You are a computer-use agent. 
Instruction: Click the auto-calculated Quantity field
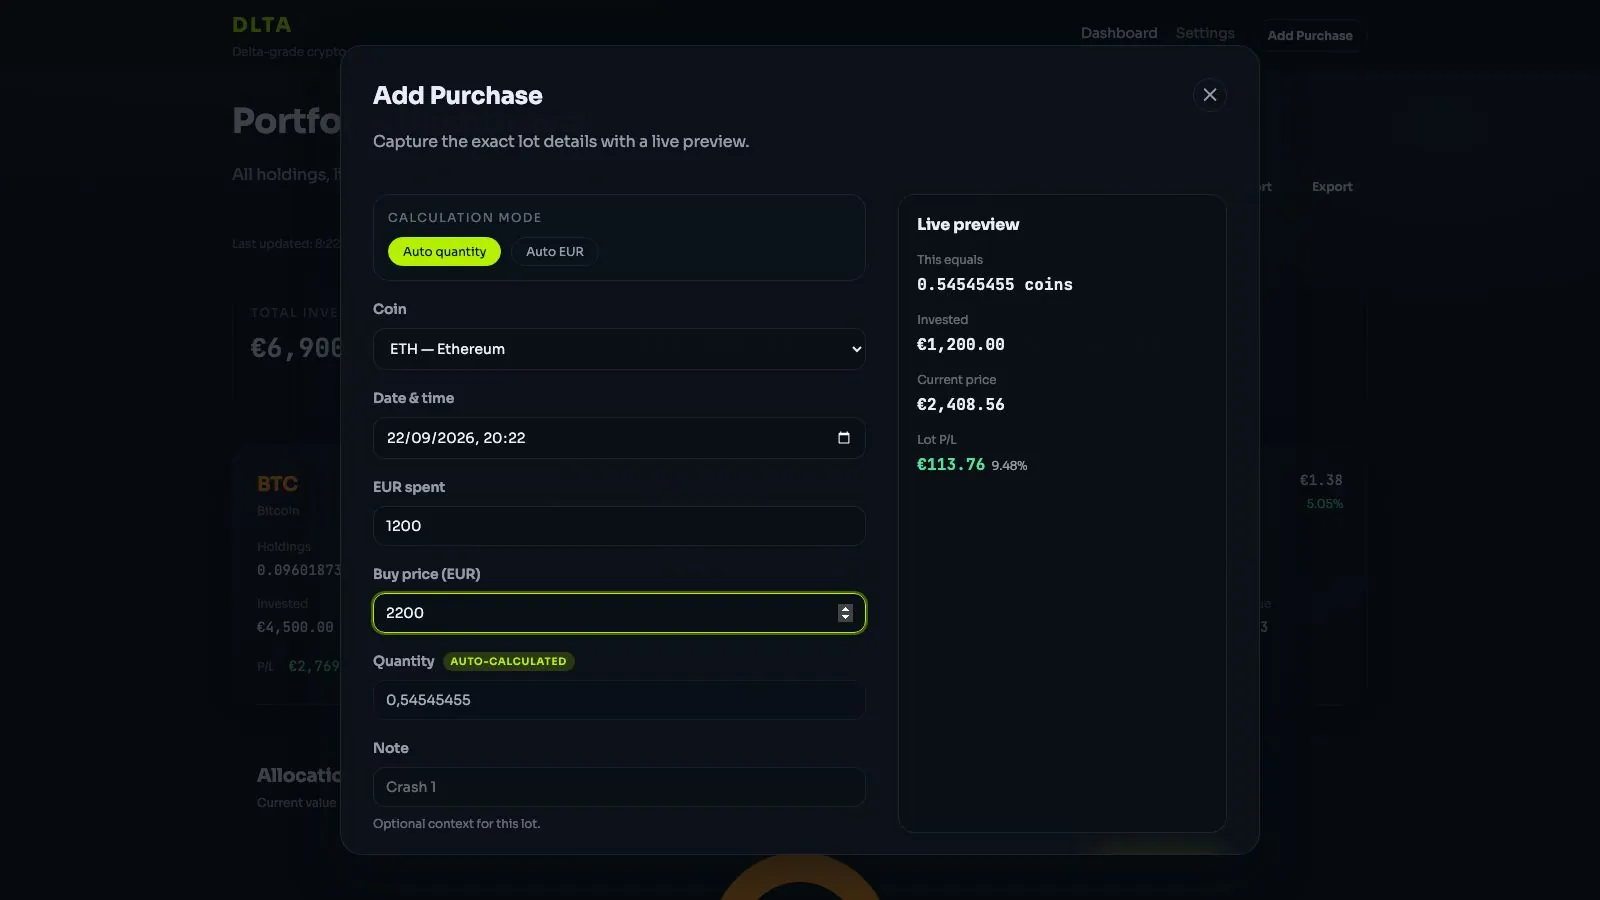tap(619, 700)
